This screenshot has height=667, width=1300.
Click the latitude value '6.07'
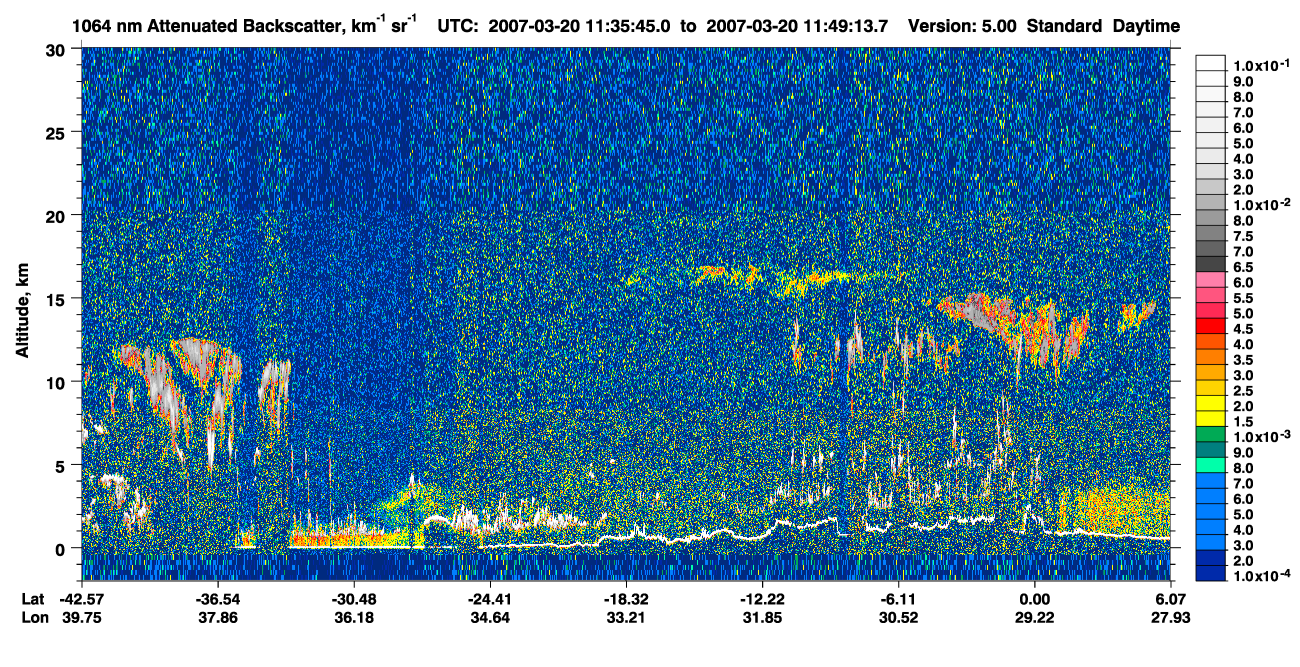[1171, 598]
